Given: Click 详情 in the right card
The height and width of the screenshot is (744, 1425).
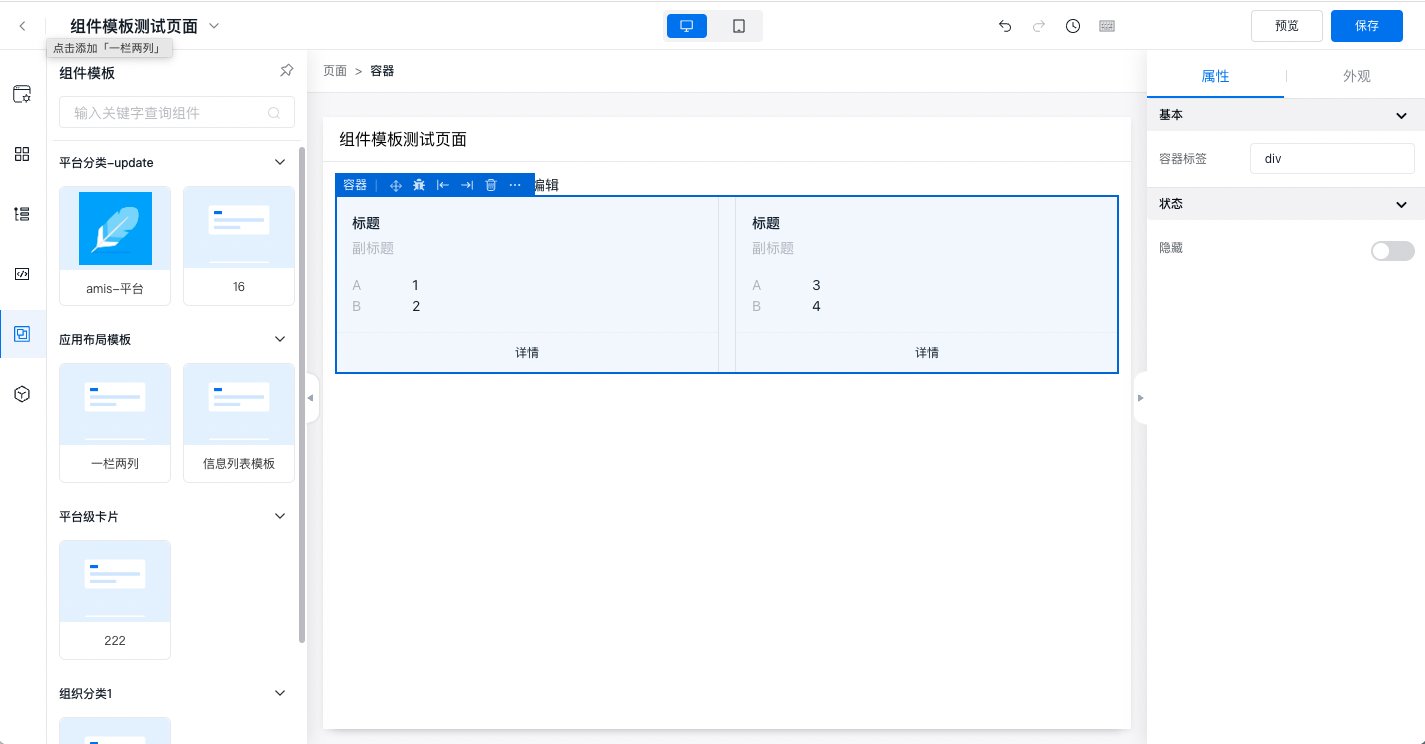Looking at the screenshot, I should pos(927,353).
